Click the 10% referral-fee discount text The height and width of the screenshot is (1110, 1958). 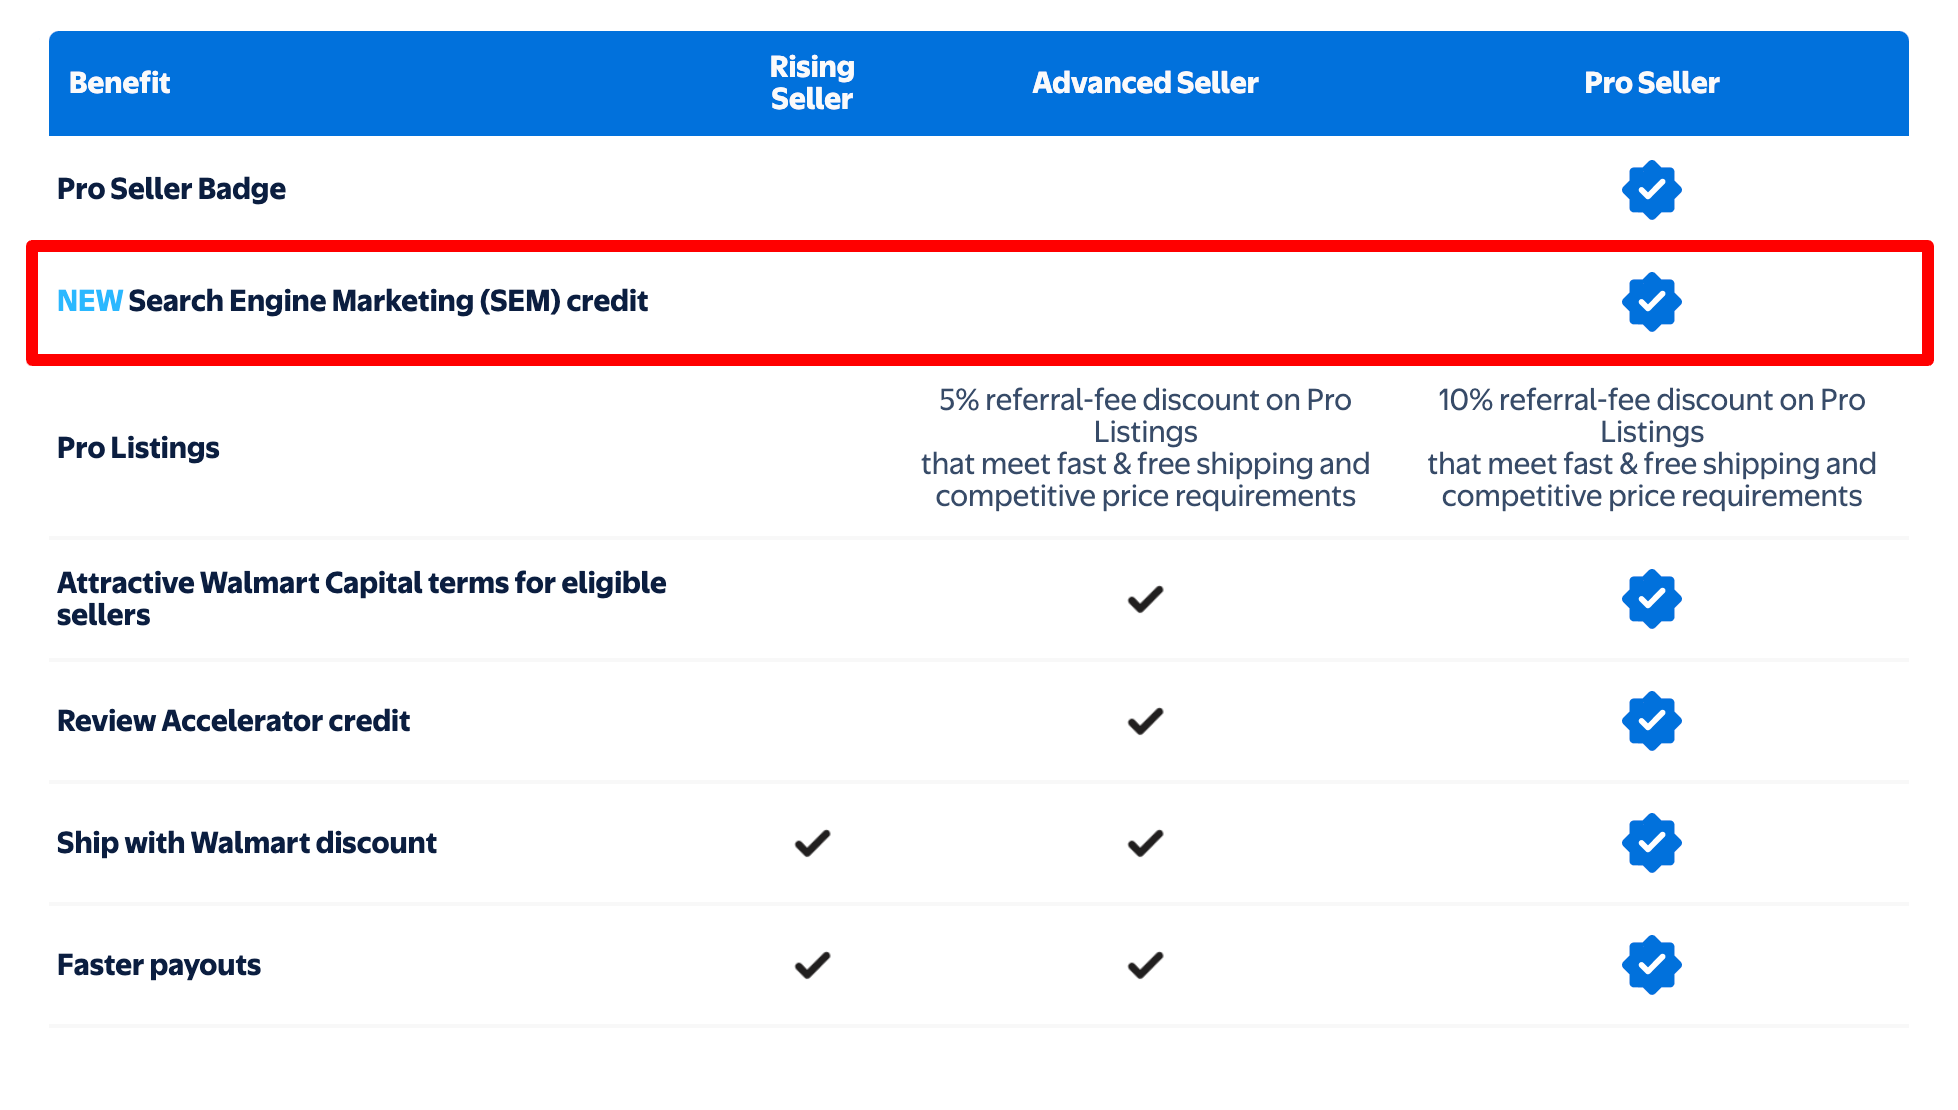pyautogui.click(x=1651, y=448)
